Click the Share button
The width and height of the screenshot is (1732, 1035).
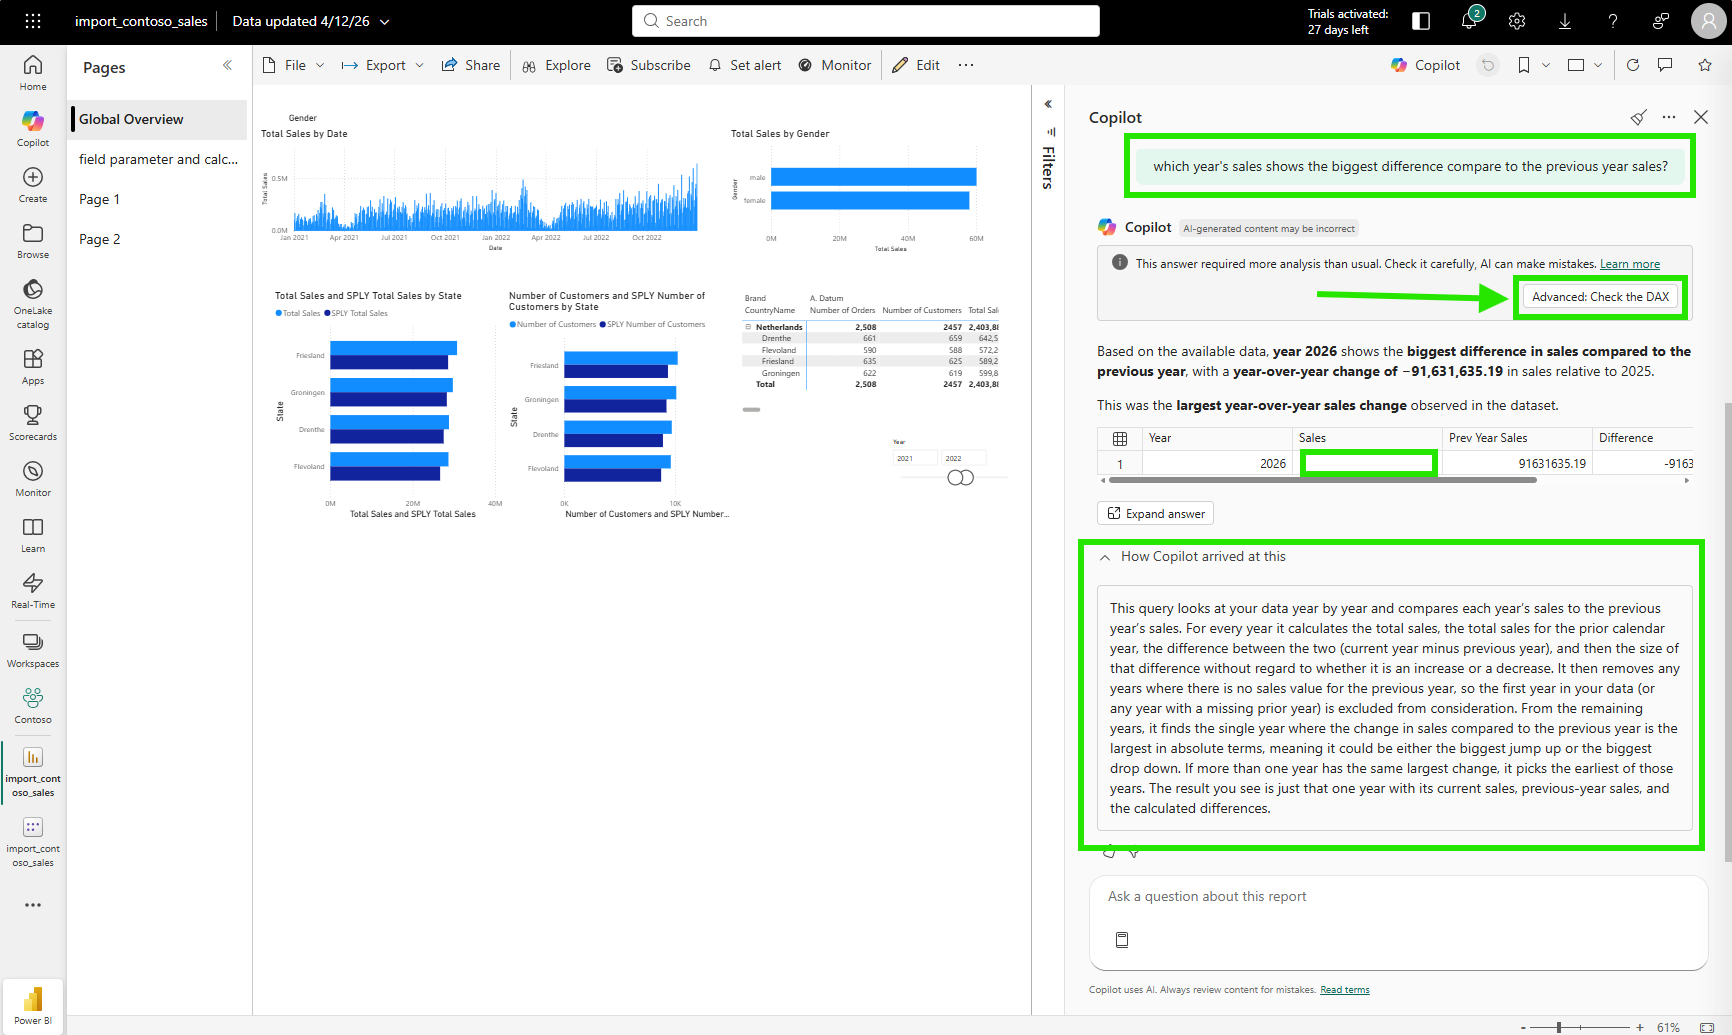click(471, 65)
